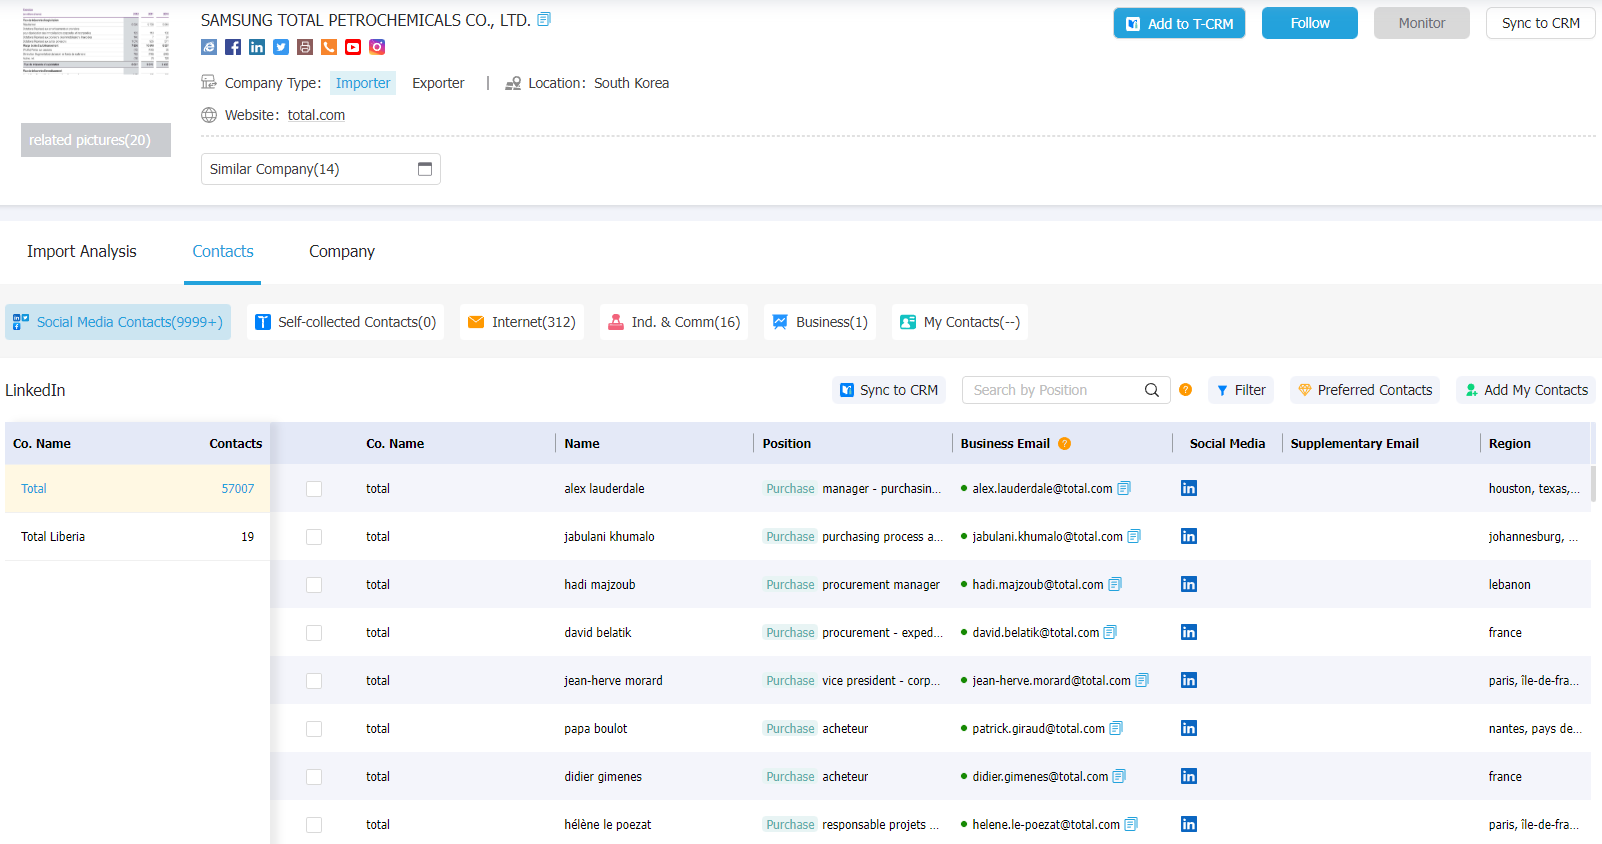This screenshot has height=844, width=1602.
Task: Copy jabulani.khumalo@total.com with its copy icon
Action: (1134, 536)
